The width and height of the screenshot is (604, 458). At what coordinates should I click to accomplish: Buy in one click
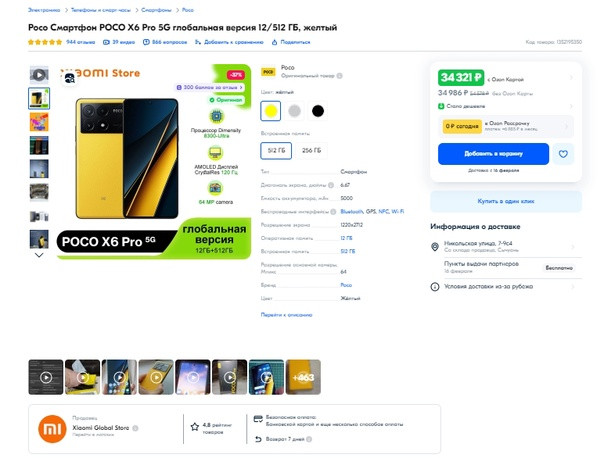pyautogui.click(x=506, y=201)
